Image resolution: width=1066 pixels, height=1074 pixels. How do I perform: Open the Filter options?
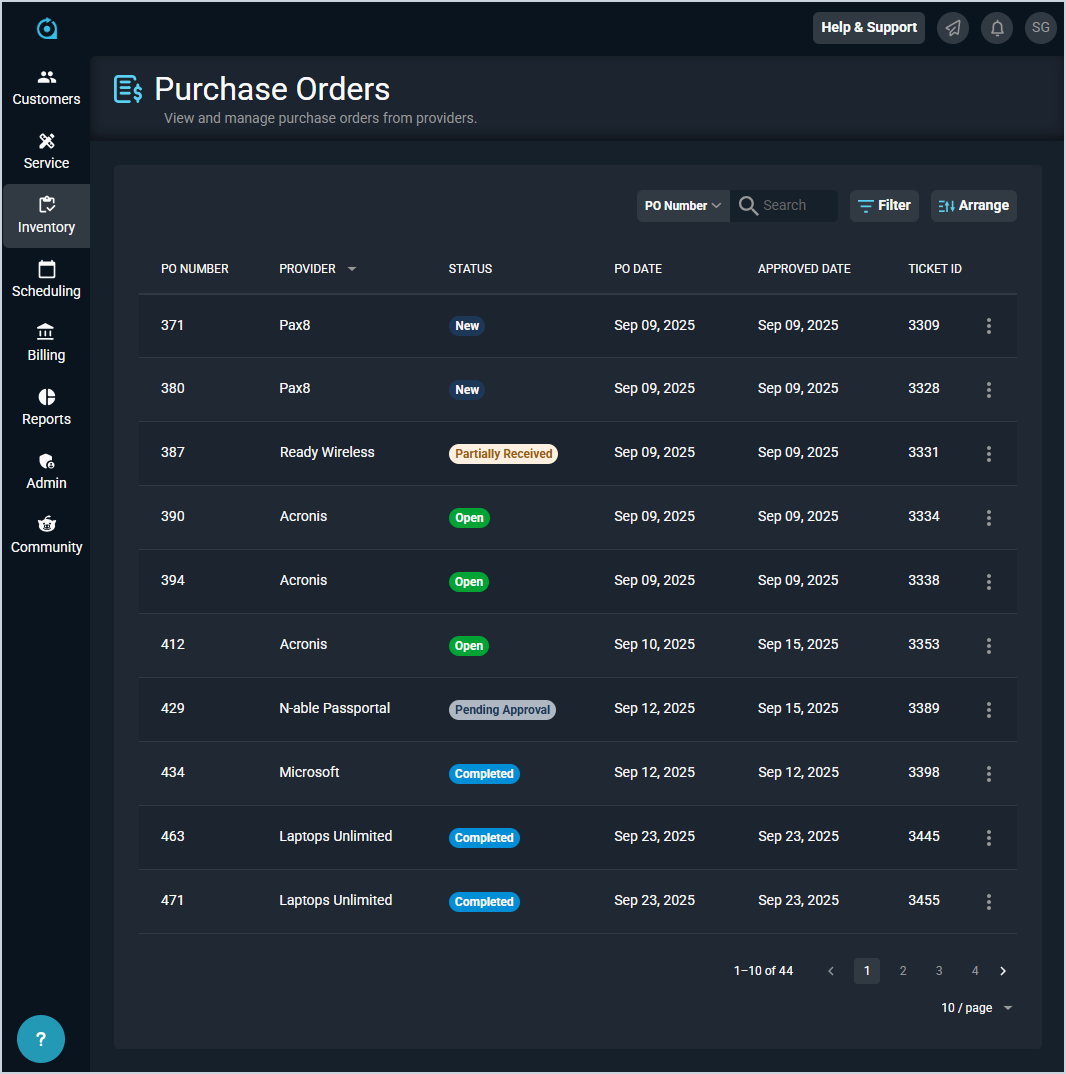coord(884,205)
